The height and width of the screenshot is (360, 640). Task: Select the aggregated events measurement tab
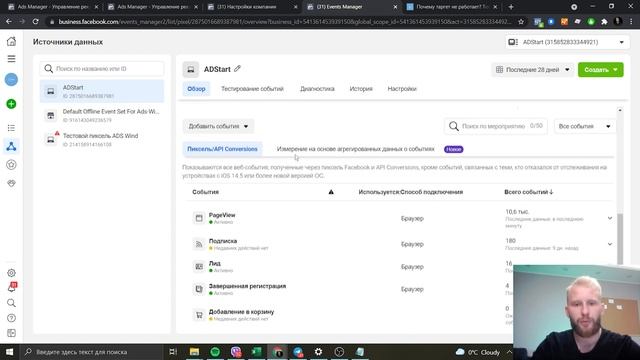pyautogui.click(x=356, y=149)
